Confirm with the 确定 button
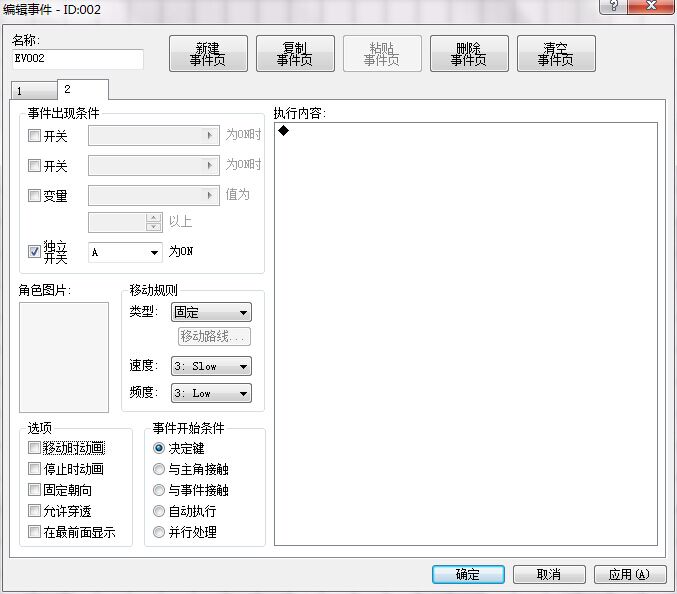Screen dimensions: 677x594 [468, 574]
